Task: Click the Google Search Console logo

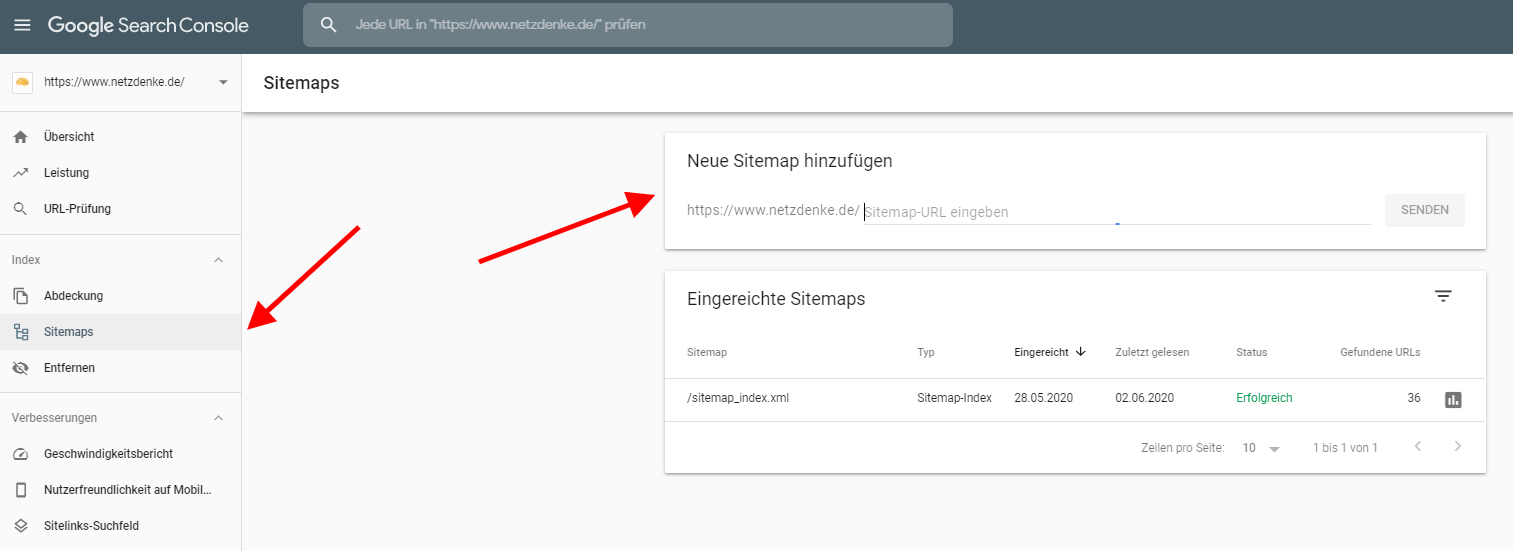Action: [148, 25]
